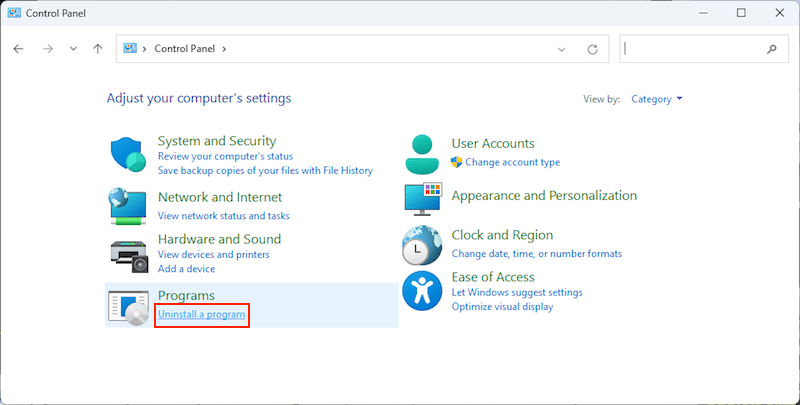Screen dimensions: 800x405
Task: Click the System and Security shield icon
Action: (129, 155)
